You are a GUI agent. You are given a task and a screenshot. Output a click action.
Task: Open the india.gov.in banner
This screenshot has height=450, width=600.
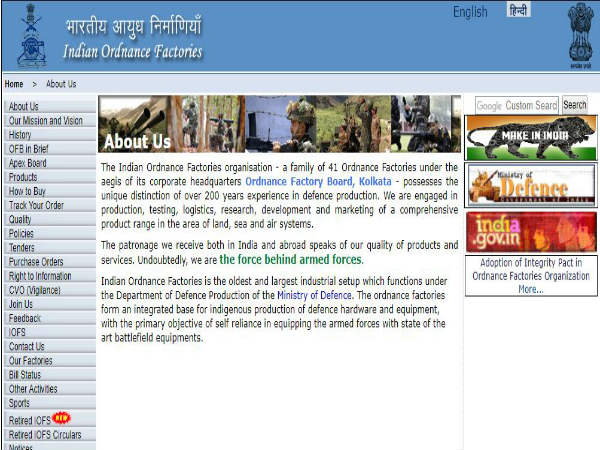coord(531,231)
